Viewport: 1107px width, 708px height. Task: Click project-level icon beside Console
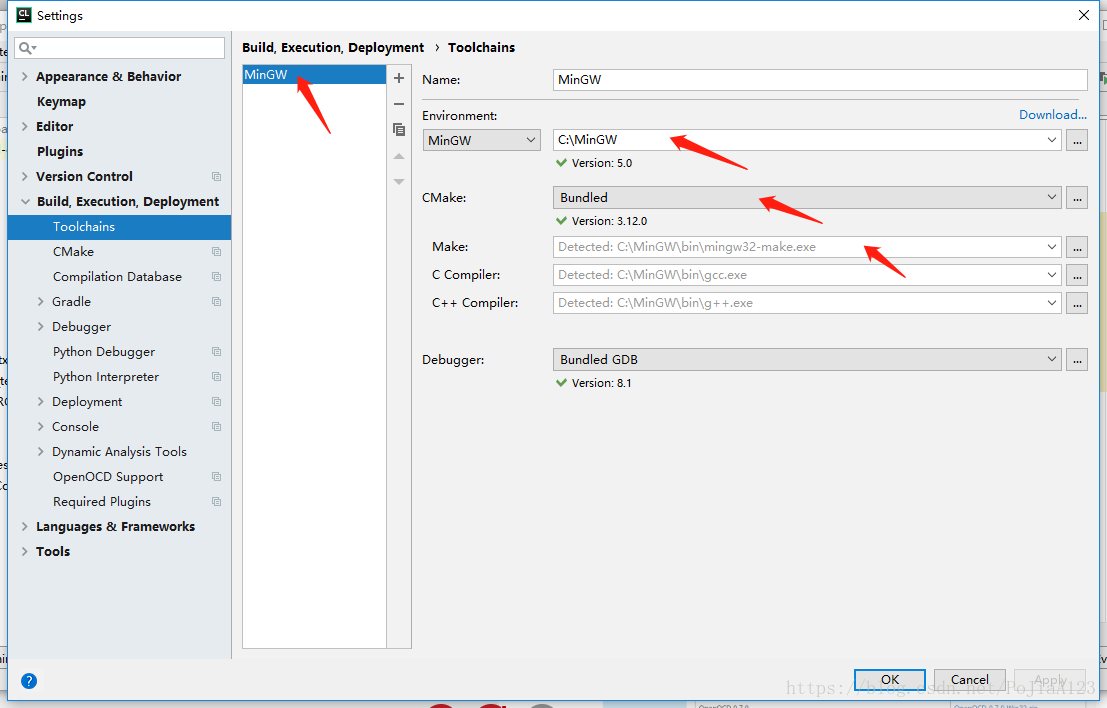coord(217,426)
